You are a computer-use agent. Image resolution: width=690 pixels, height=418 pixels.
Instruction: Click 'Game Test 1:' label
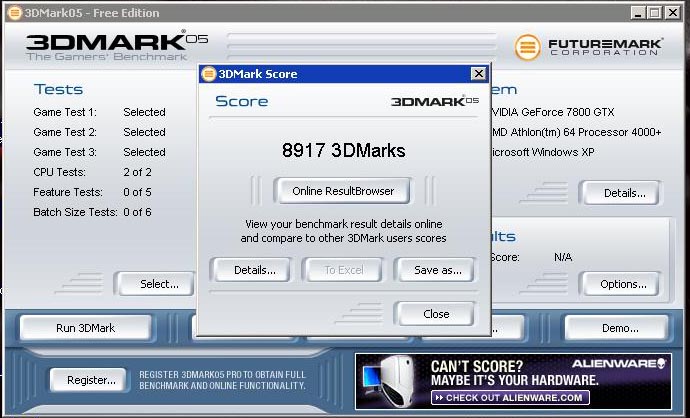65,112
